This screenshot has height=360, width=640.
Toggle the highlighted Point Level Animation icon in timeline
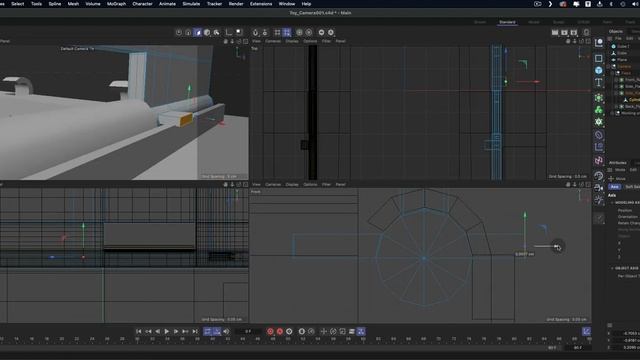[x=361, y=331]
